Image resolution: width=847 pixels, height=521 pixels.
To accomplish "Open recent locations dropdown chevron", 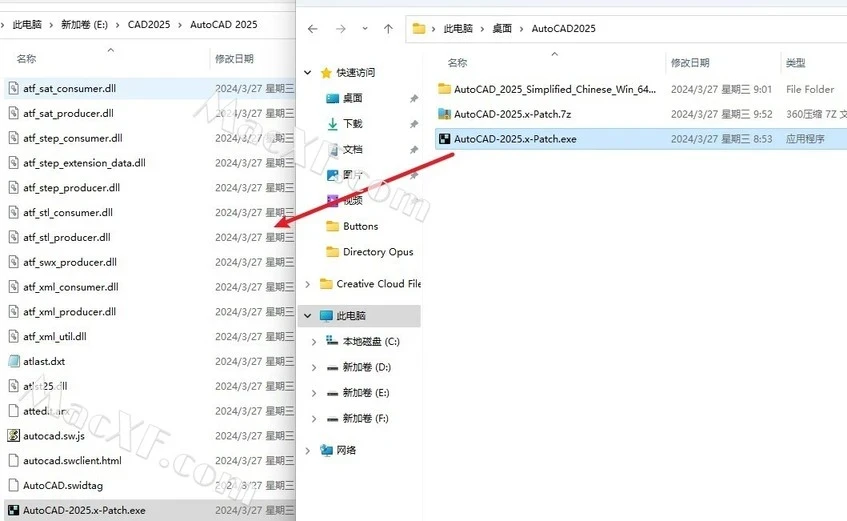I will (x=365, y=29).
